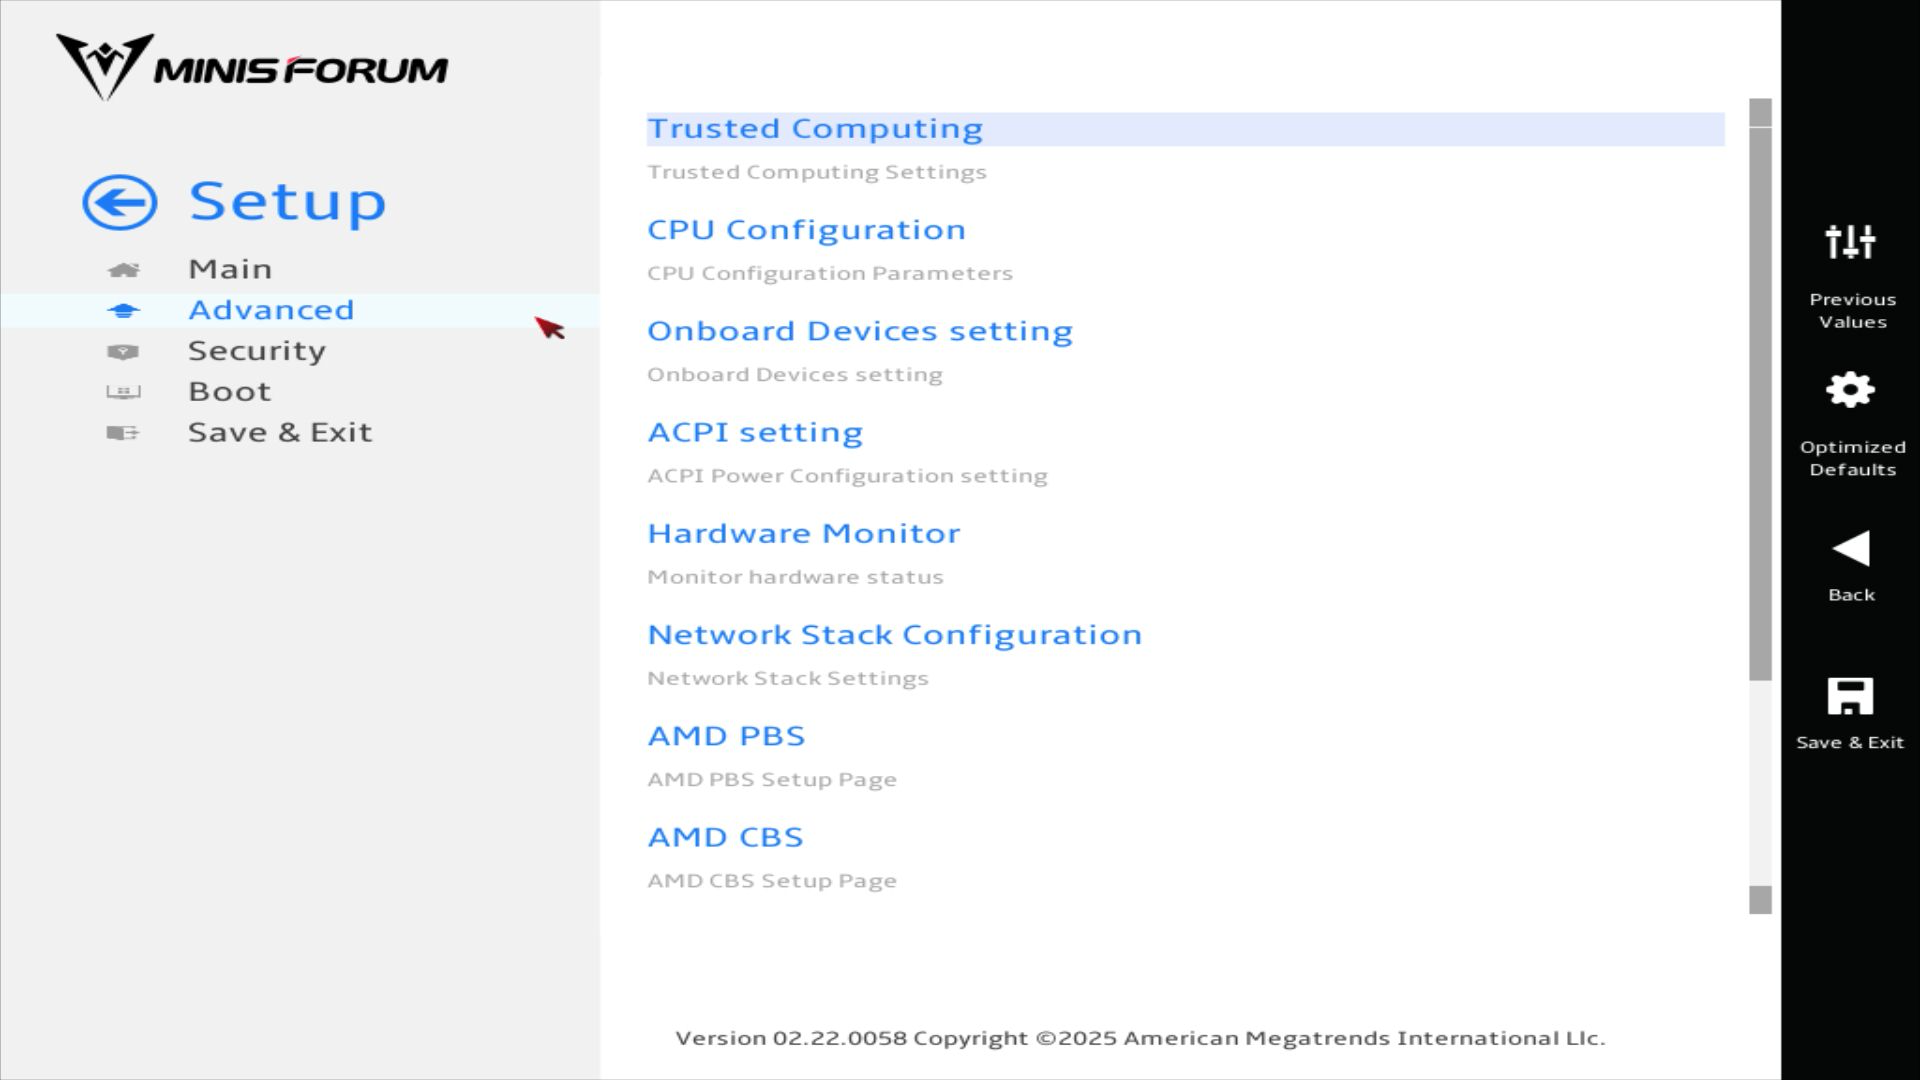The height and width of the screenshot is (1080, 1920).
Task: Click the Back triangle icon
Action: pyautogui.click(x=1850, y=549)
